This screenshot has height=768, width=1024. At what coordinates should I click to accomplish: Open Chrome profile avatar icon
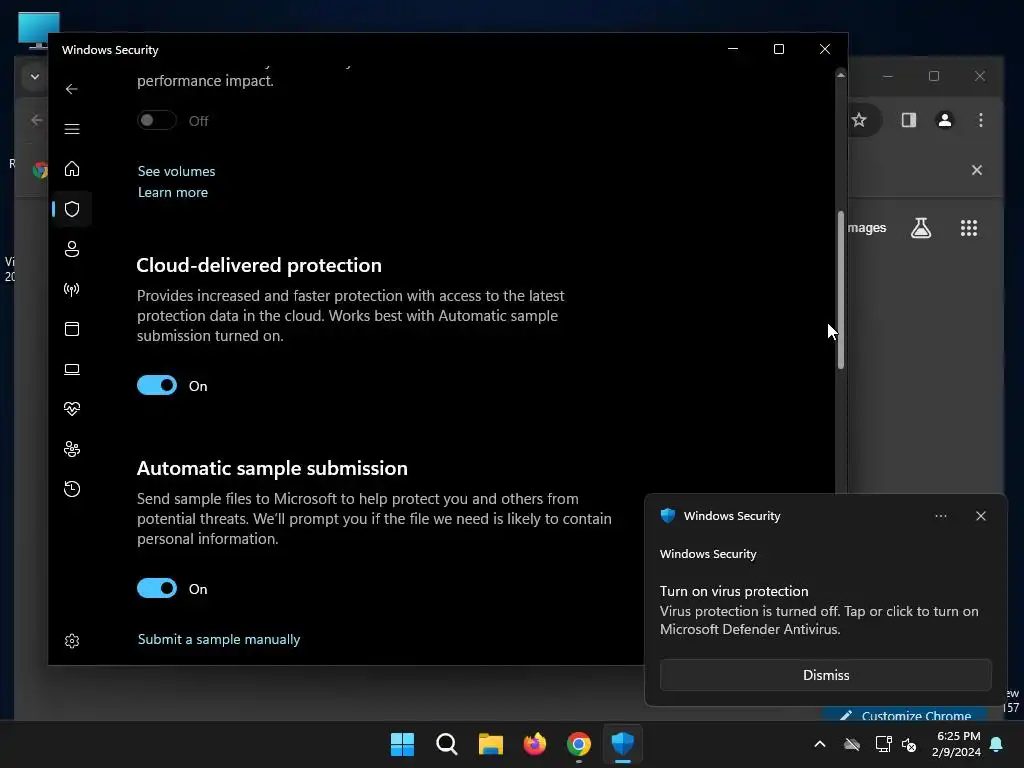pyautogui.click(x=944, y=120)
